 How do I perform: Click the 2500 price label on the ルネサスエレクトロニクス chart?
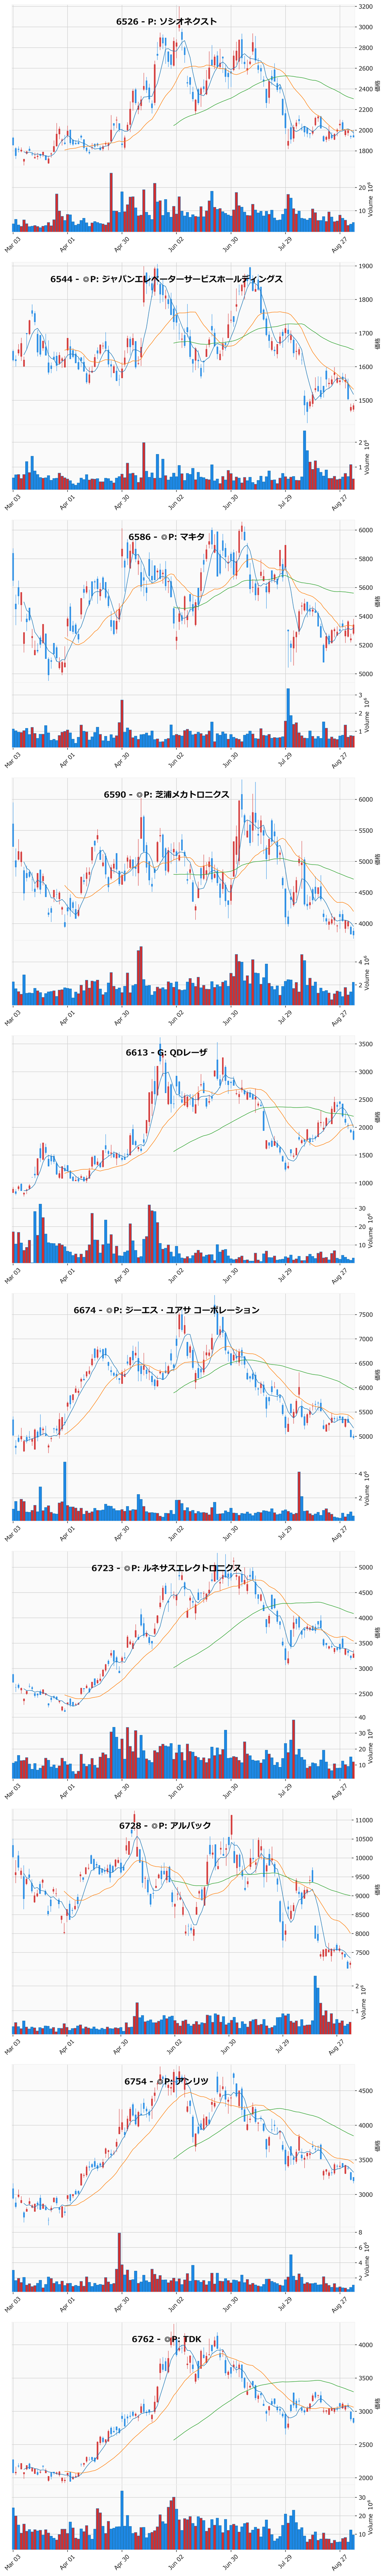366,1694
